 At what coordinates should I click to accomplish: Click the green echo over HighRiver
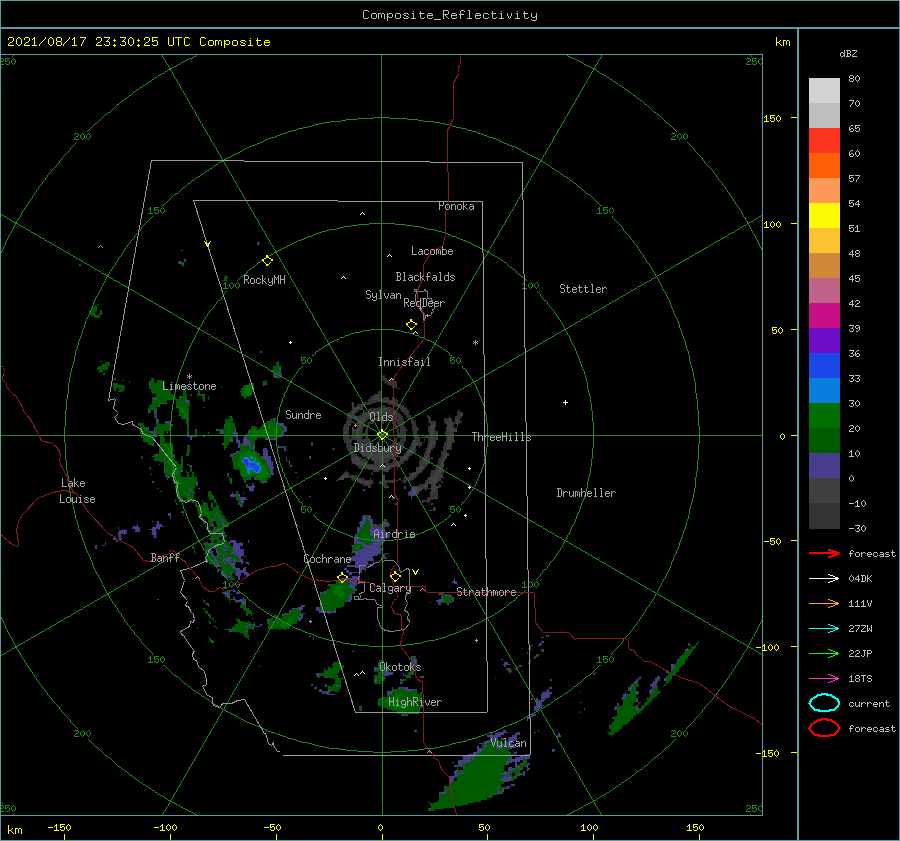[x=402, y=702]
